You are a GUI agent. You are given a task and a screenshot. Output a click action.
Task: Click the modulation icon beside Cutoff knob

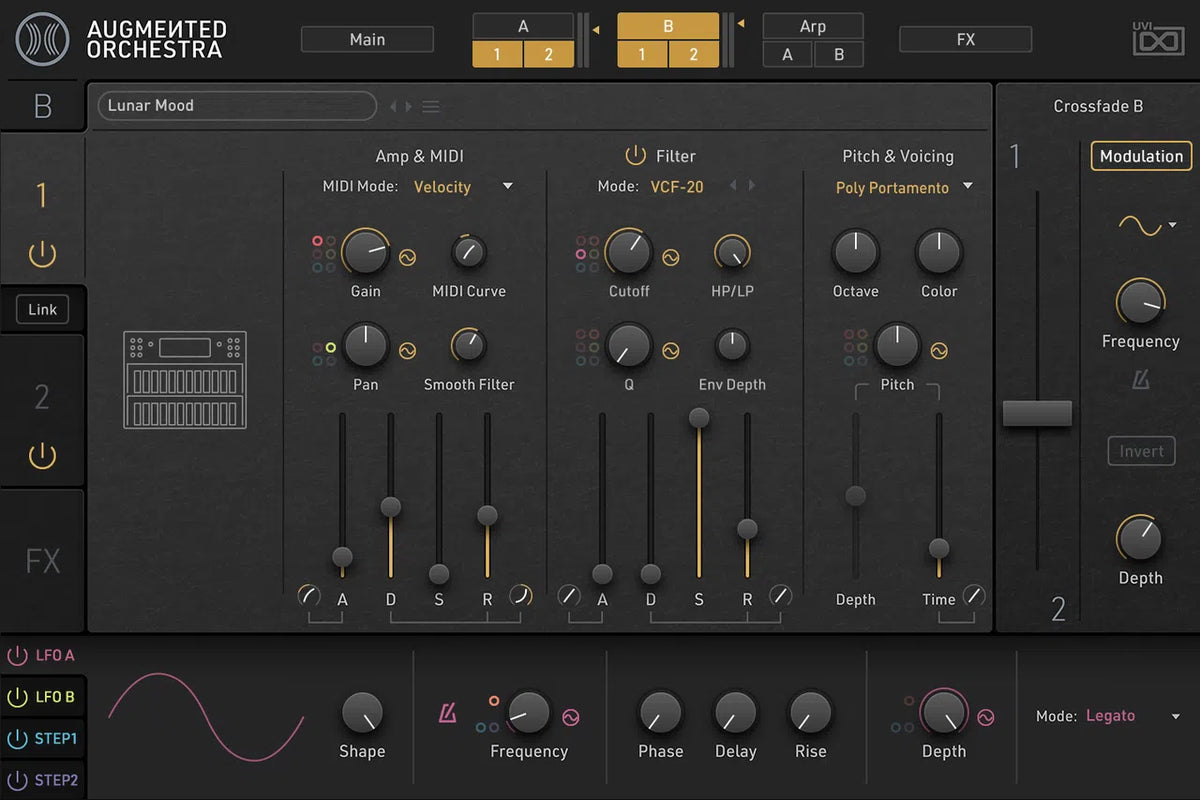click(671, 257)
